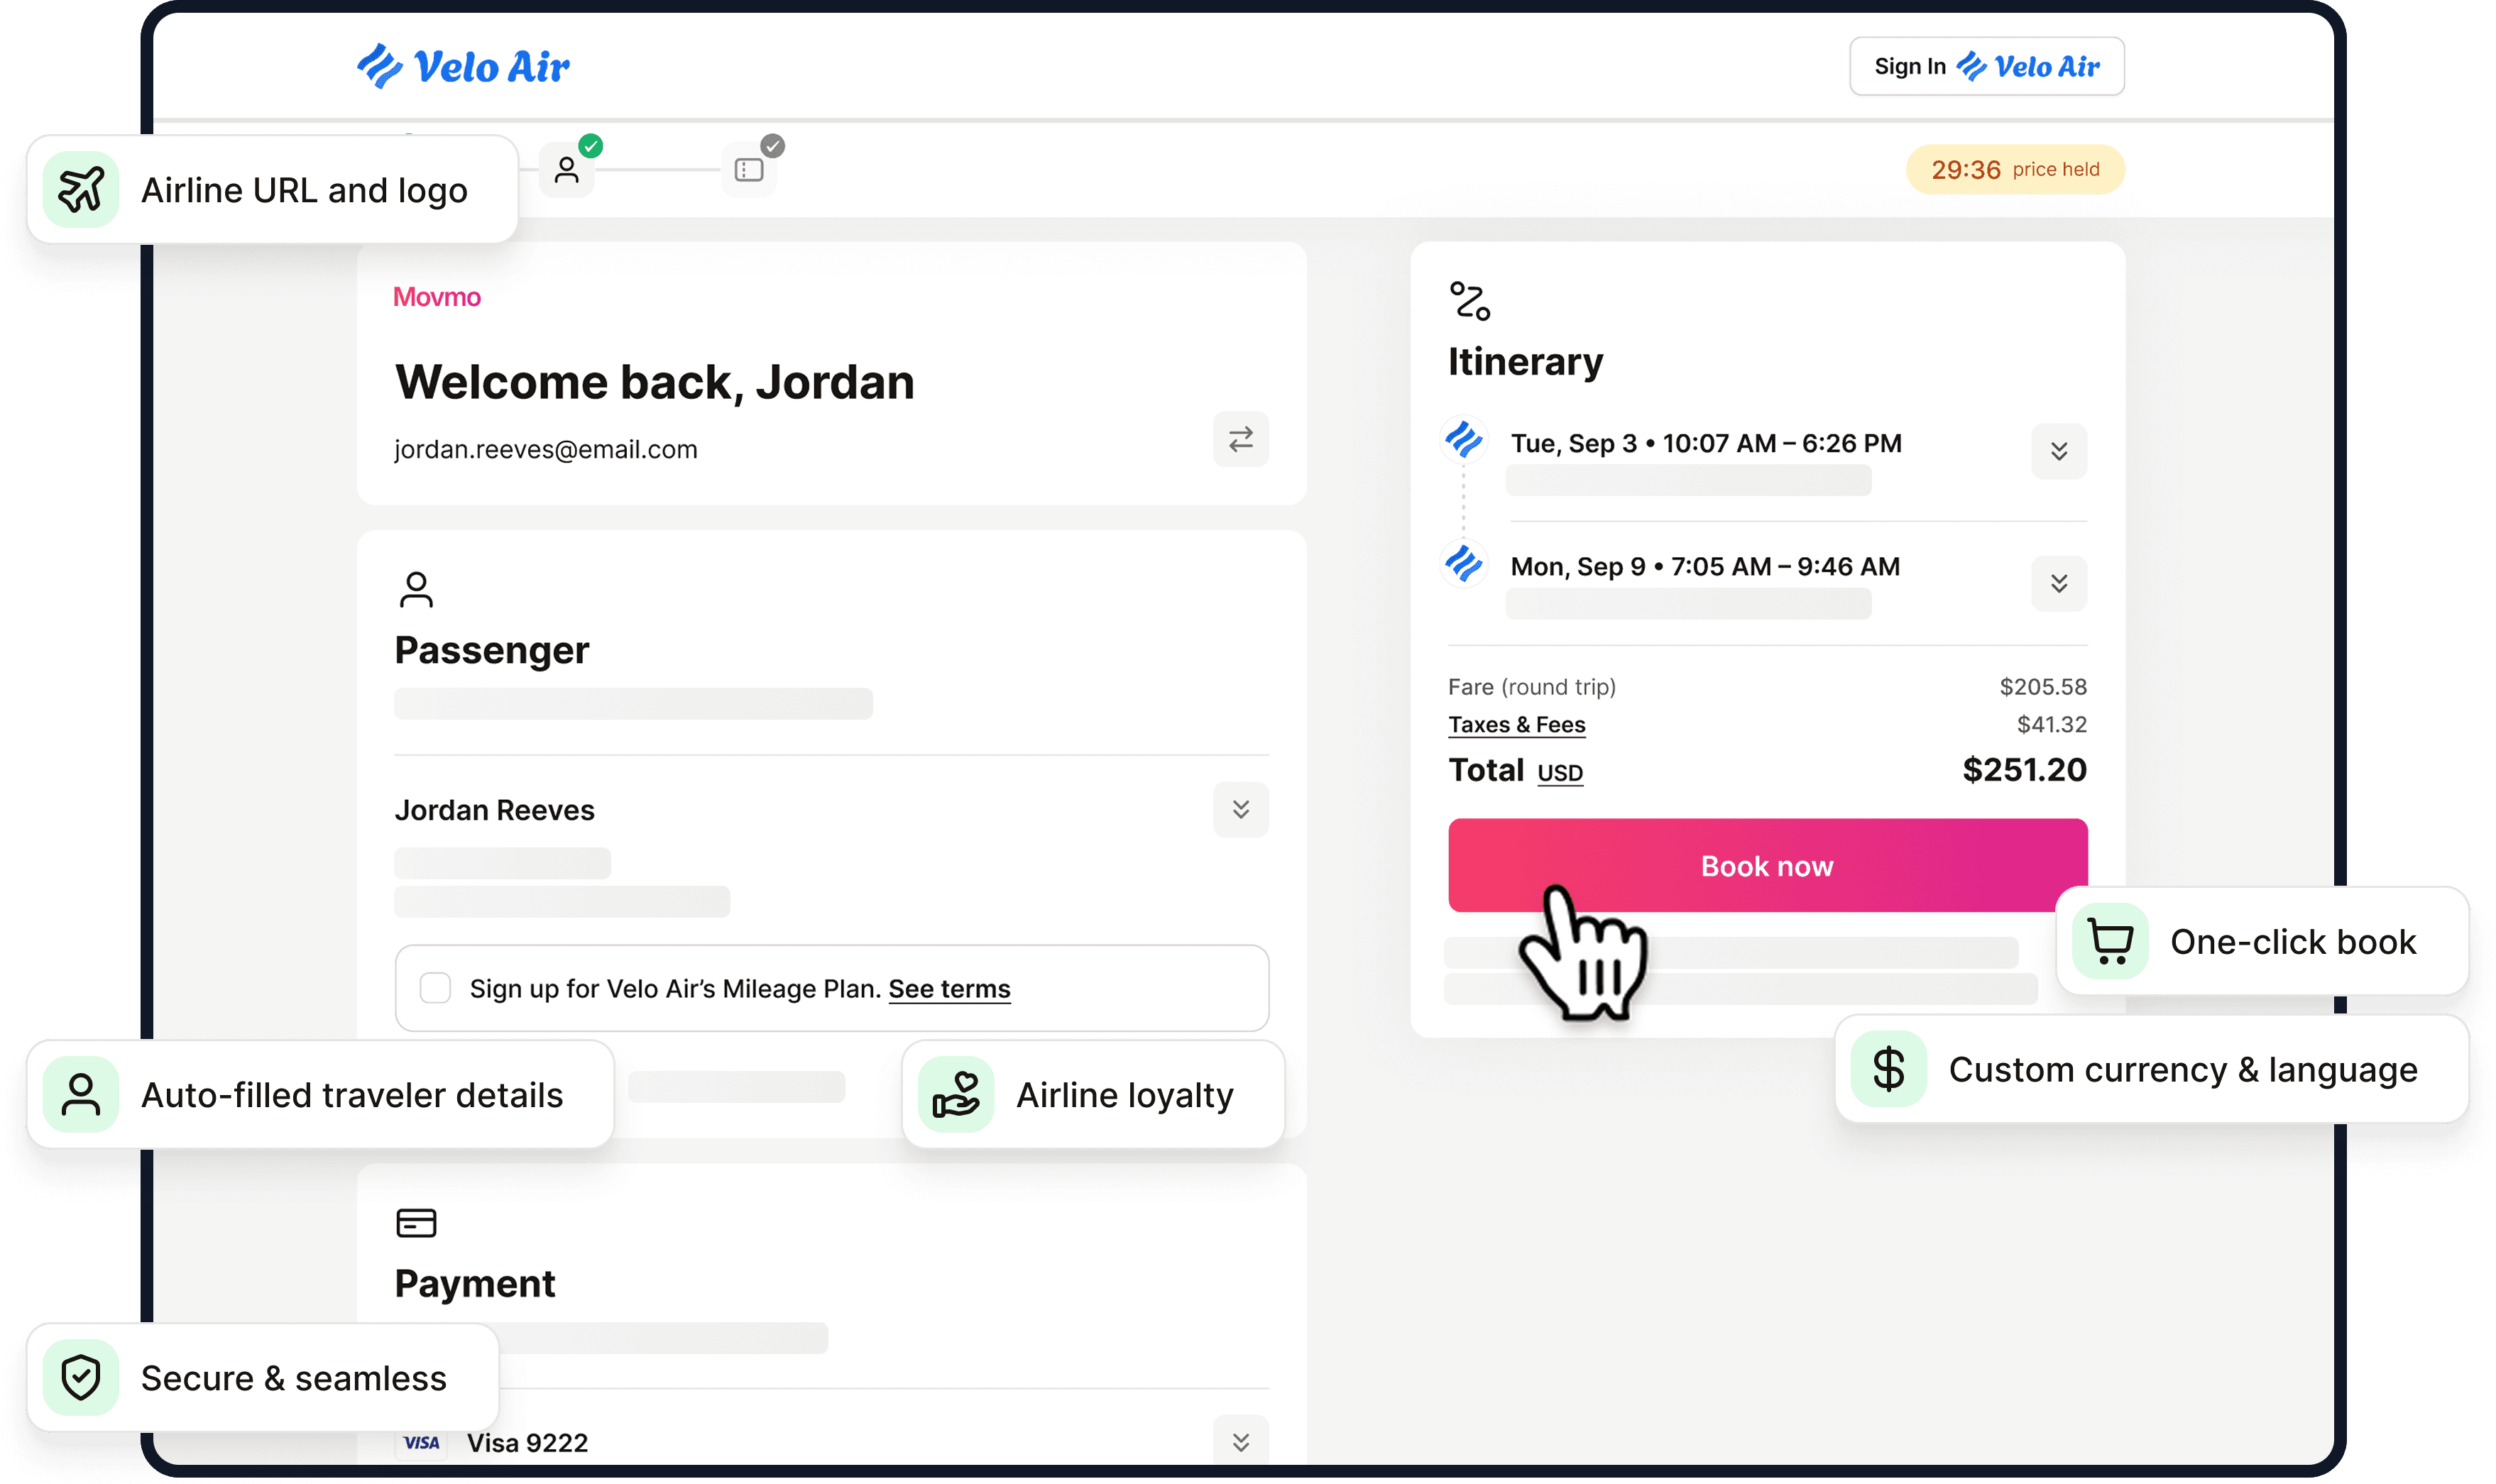Screen dimensions: 2496x1484
Task: Click the passenger step icon in progress bar
Action: (x=567, y=170)
